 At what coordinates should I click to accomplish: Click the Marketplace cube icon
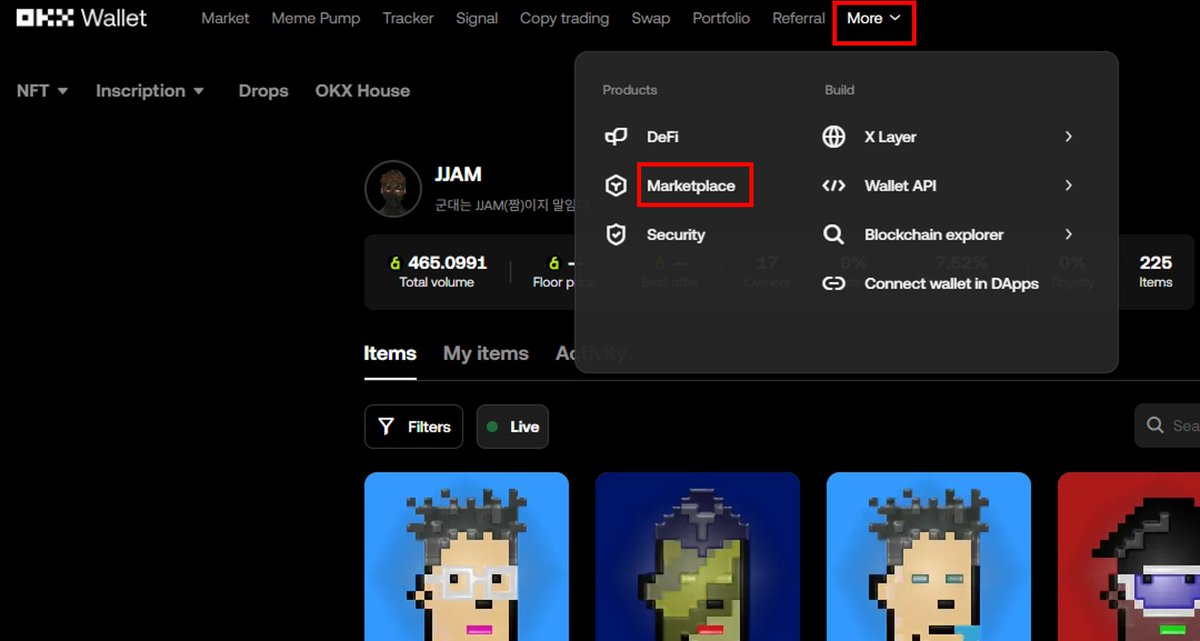tap(616, 186)
